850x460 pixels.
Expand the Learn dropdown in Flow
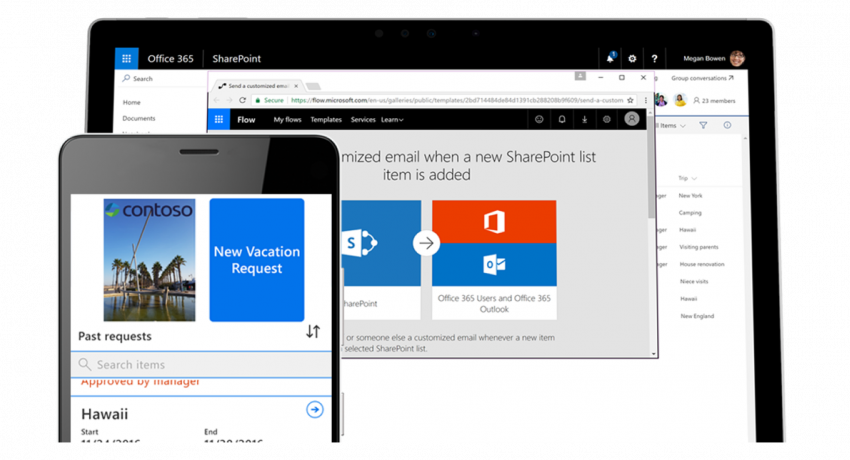tap(392, 120)
